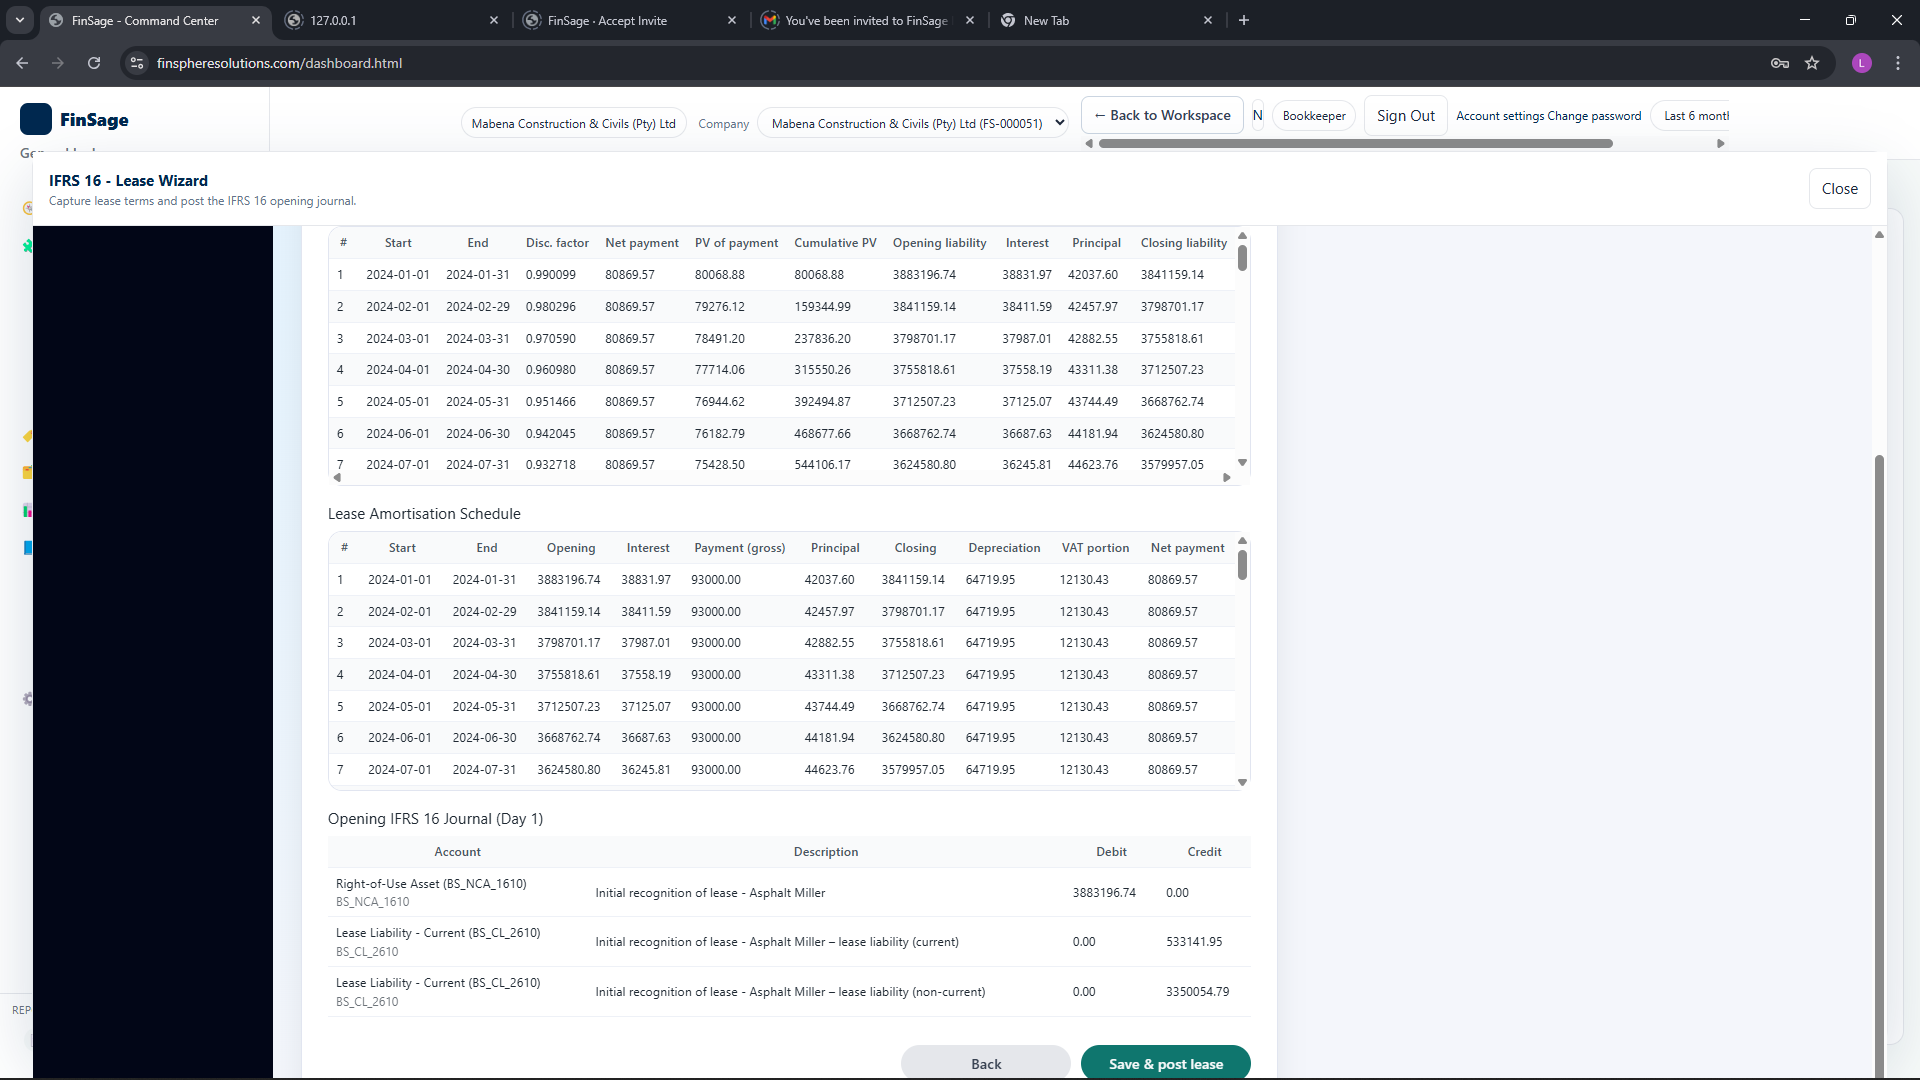Click Back to Workspace button
This screenshot has height=1080, width=1920.
(1162, 115)
